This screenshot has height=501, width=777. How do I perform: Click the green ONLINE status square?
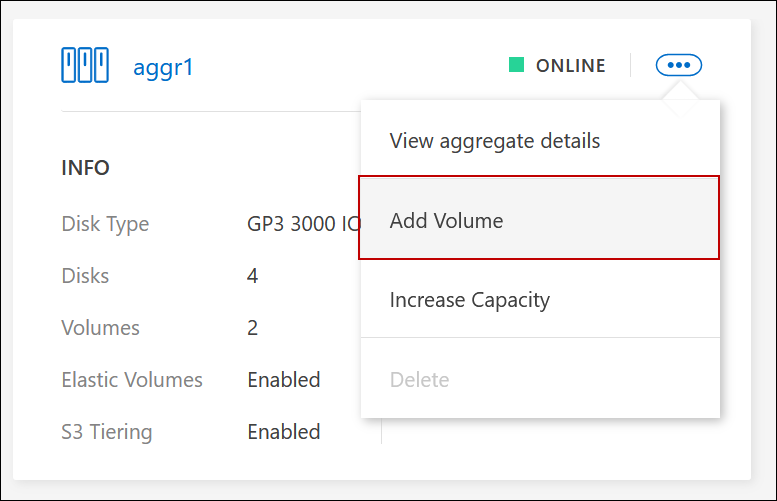[x=516, y=66]
